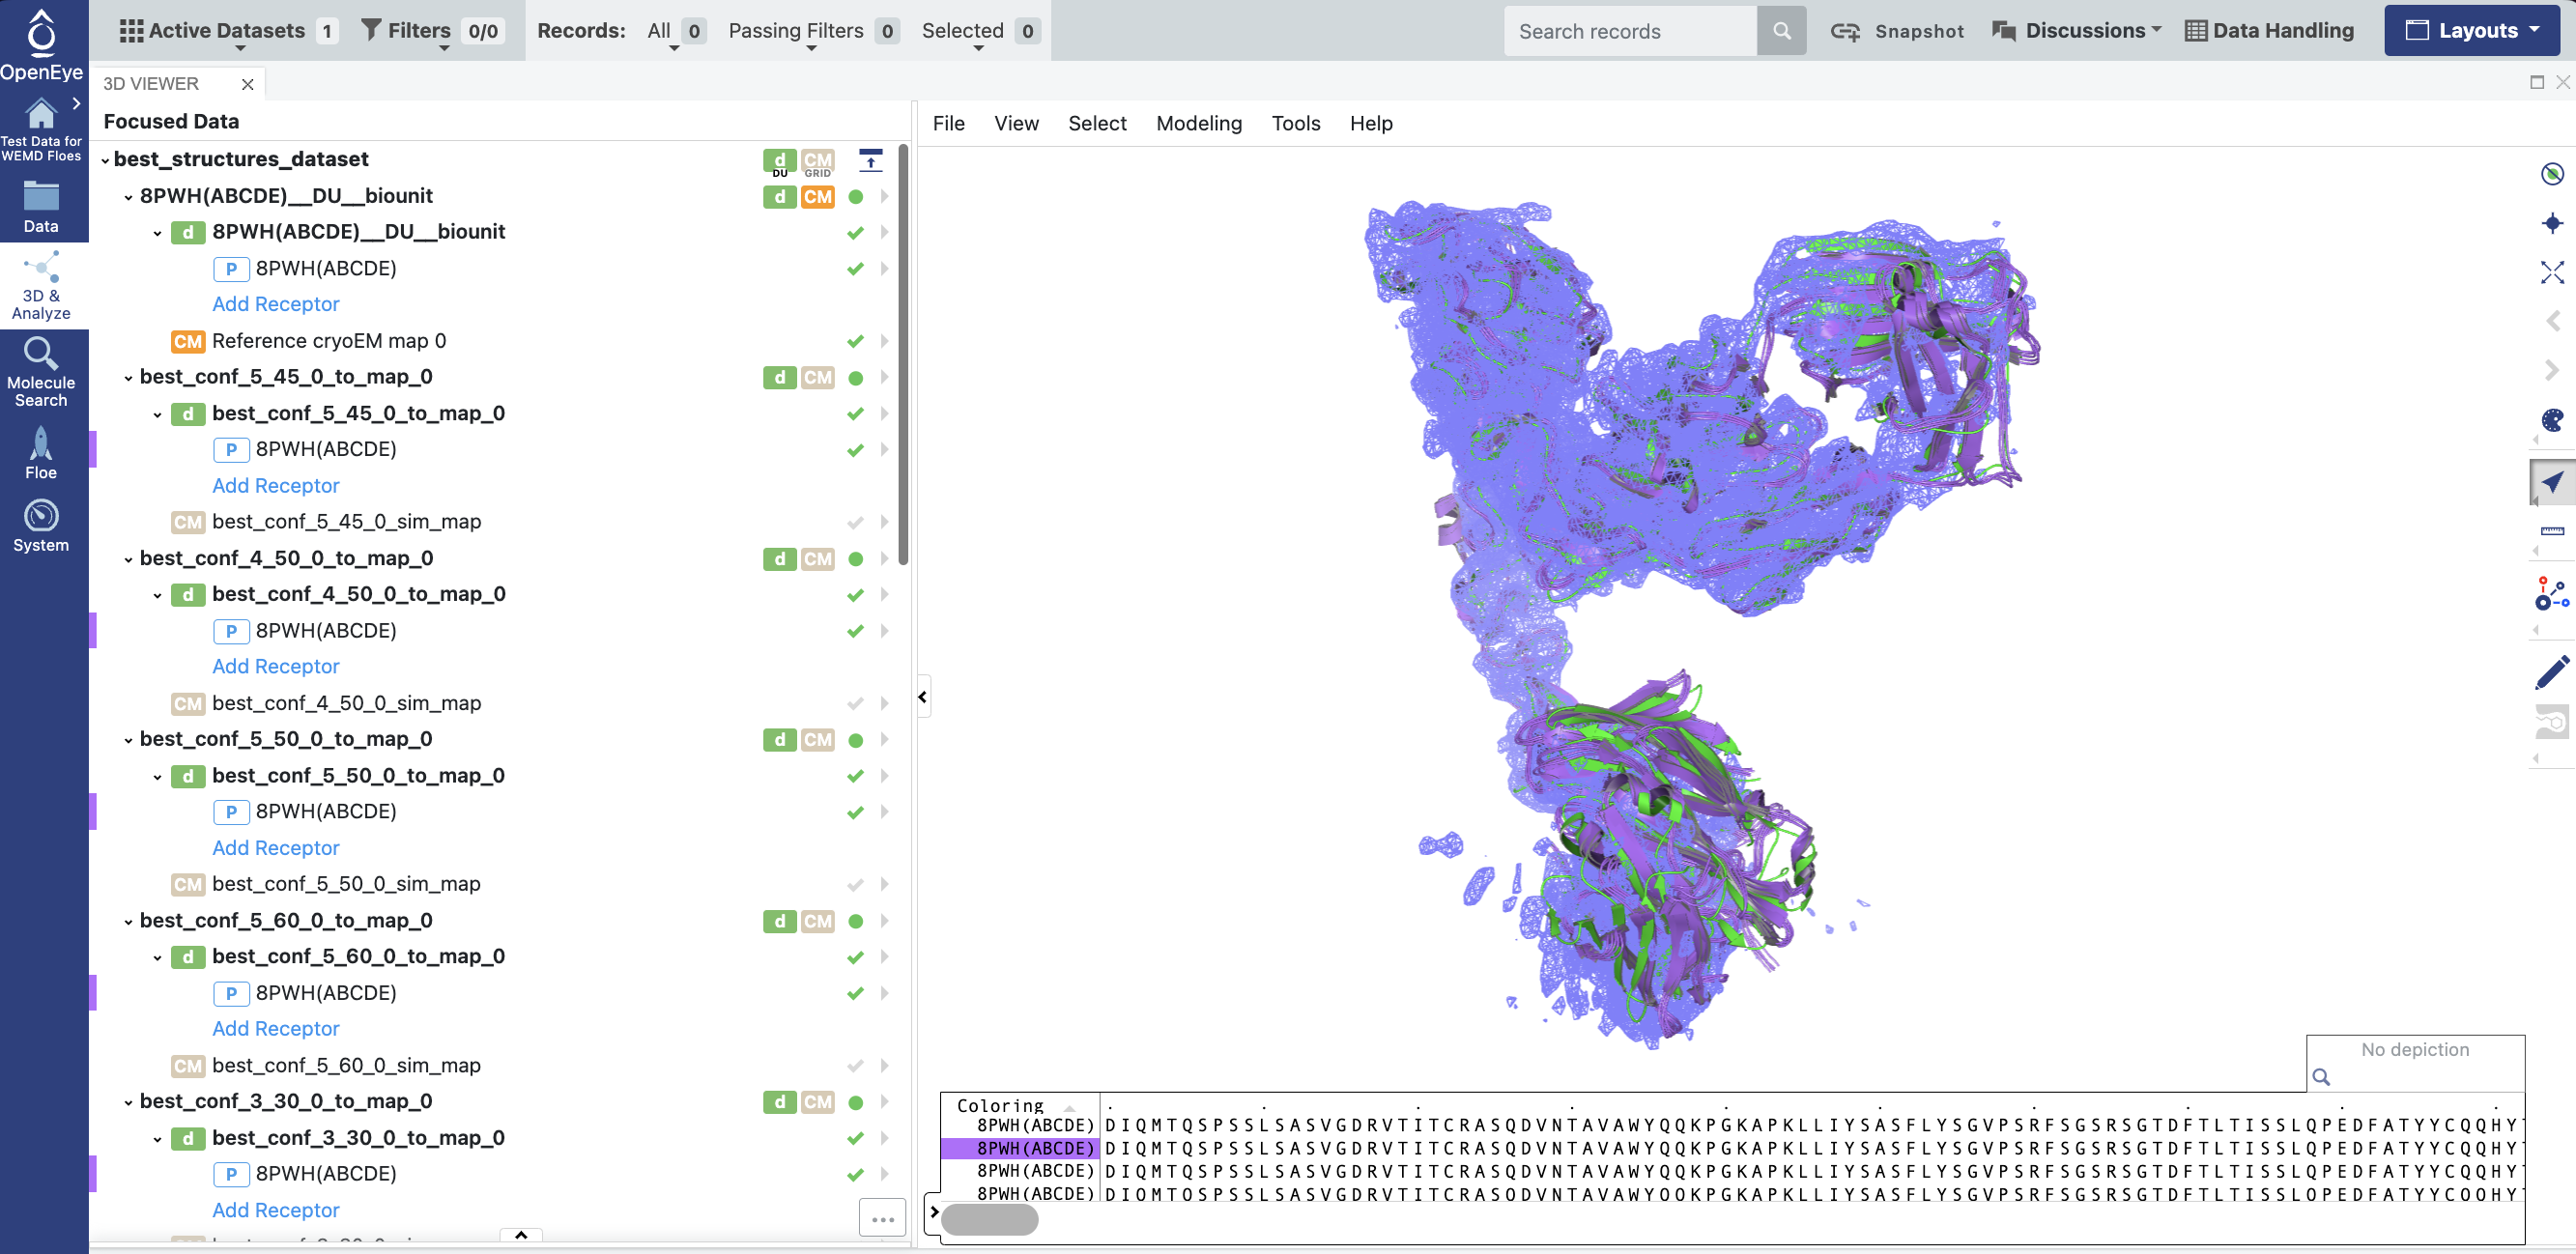Toggle visibility of Reference cryoEM map 0
The height and width of the screenshot is (1254, 2576).
pos(855,341)
